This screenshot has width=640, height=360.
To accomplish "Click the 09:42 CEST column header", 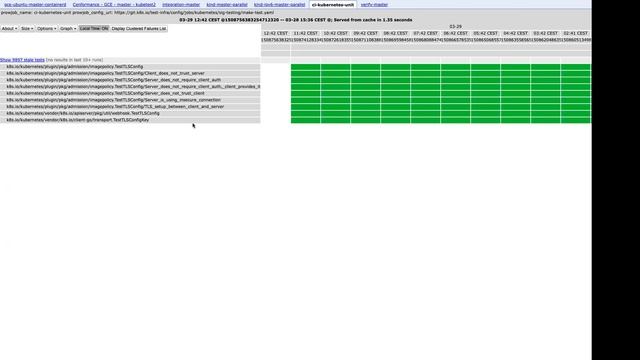I will click(x=366, y=33).
